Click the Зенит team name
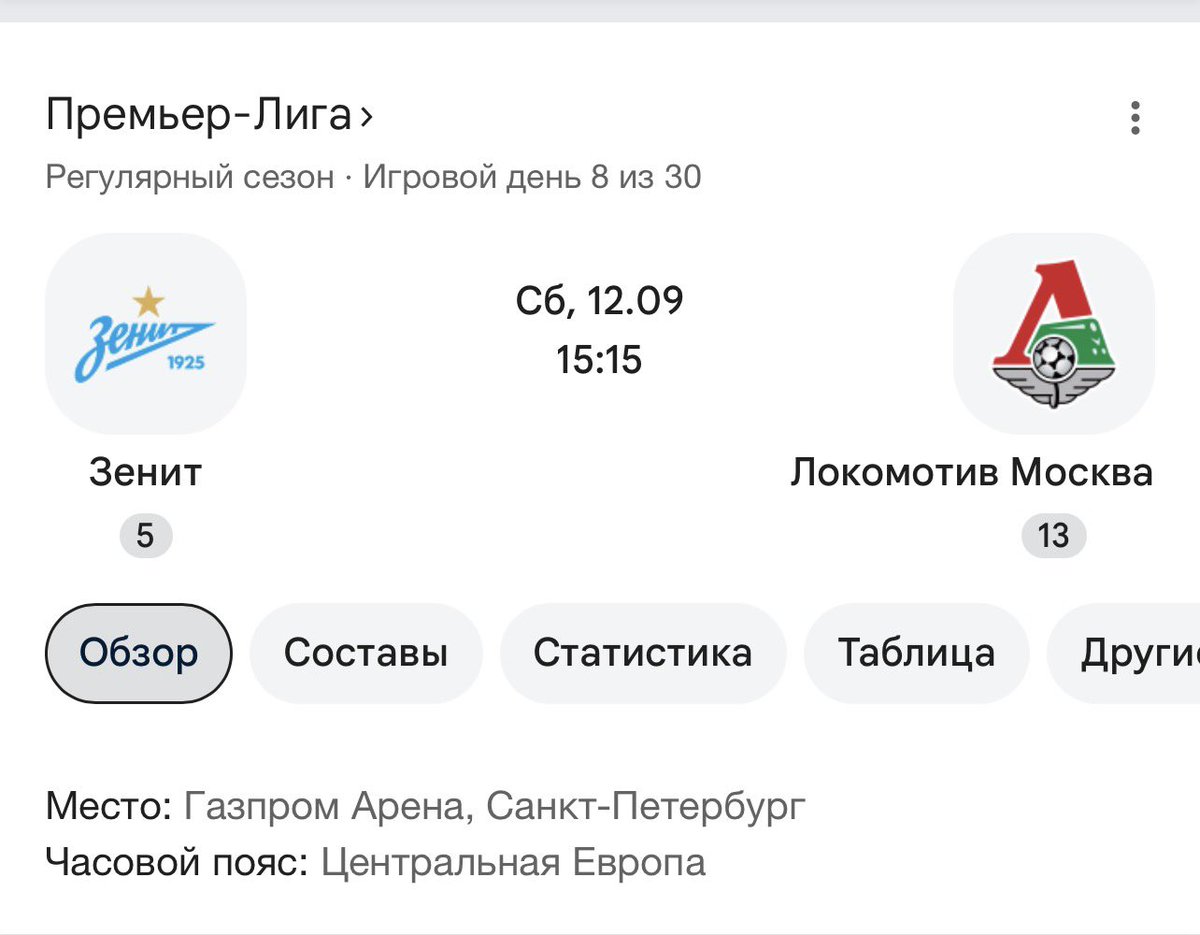The width and height of the screenshot is (1200, 935). click(145, 472)
